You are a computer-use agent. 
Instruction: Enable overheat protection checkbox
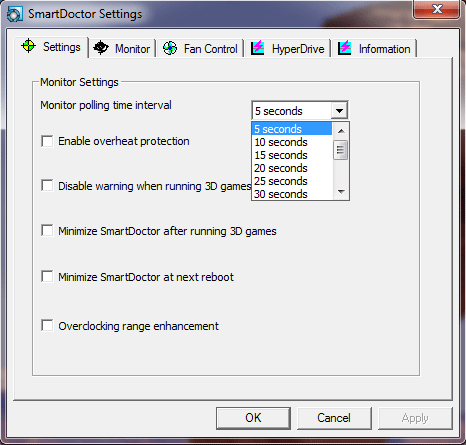[x=47, y=141]
